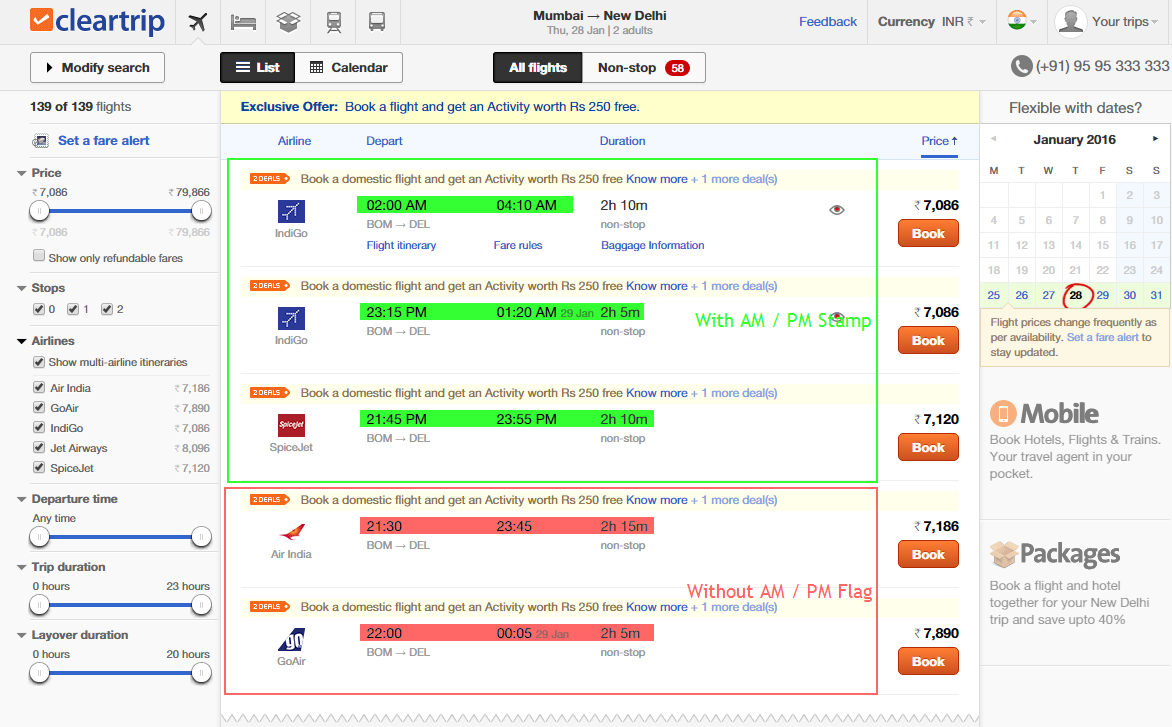The width and height of the screenshot is (1172, 727).
Task: Open the Hotels bed icon
Action: pyautogui.click(x=243, y=22)
